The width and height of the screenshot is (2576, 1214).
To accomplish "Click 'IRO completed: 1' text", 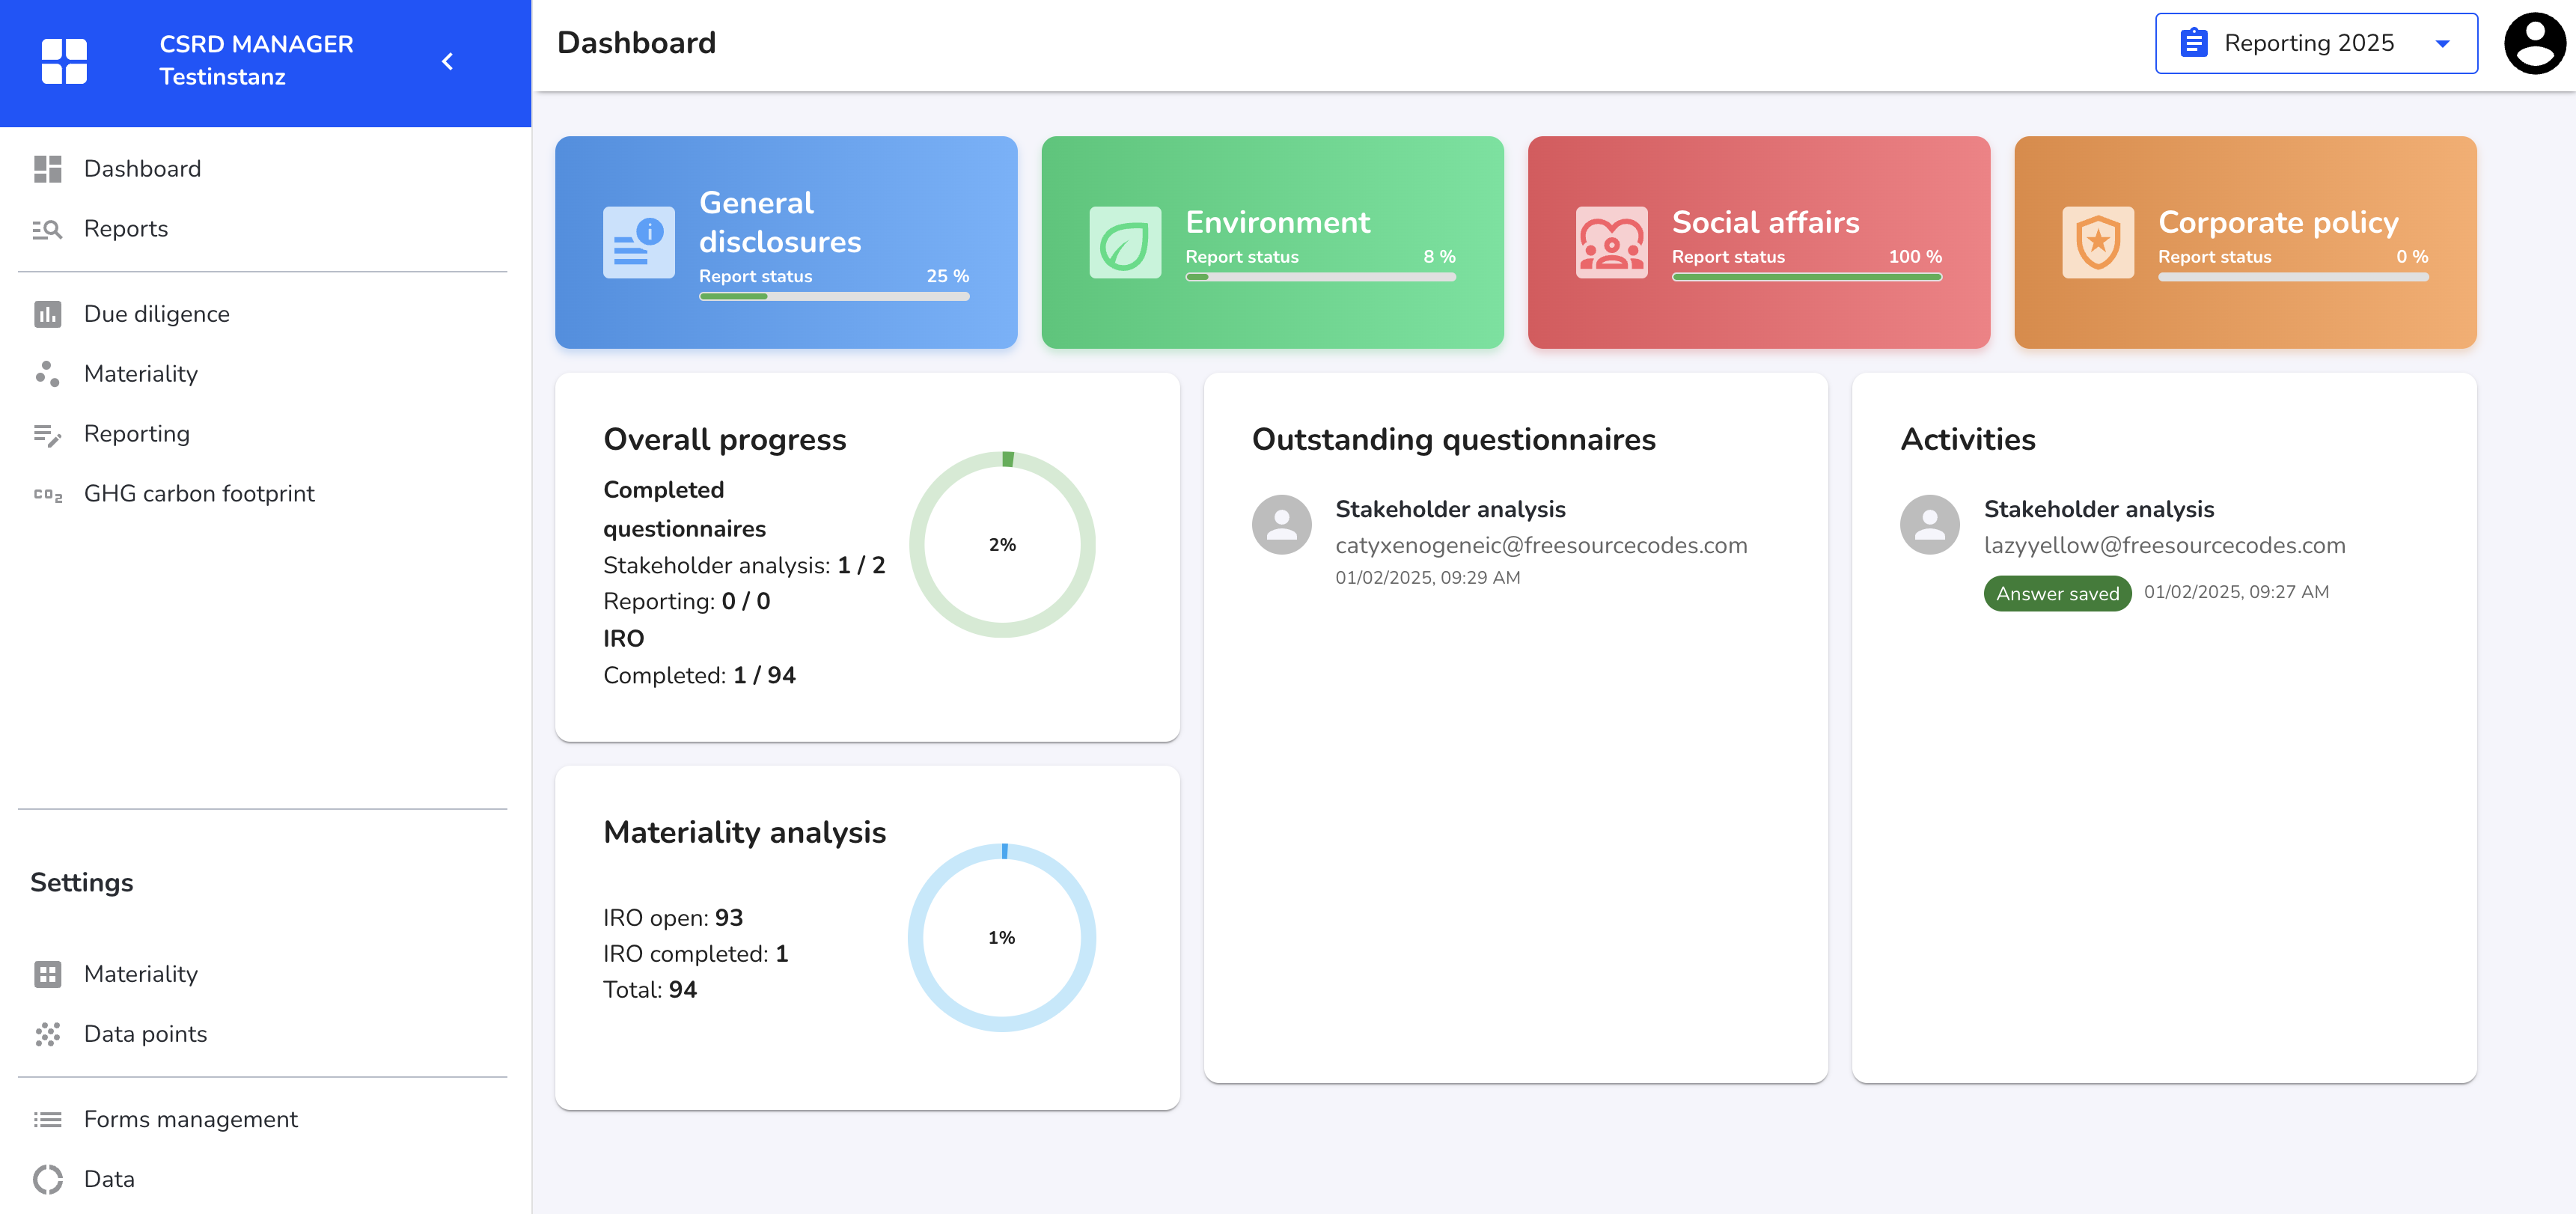I will click(x=695, y=954).
